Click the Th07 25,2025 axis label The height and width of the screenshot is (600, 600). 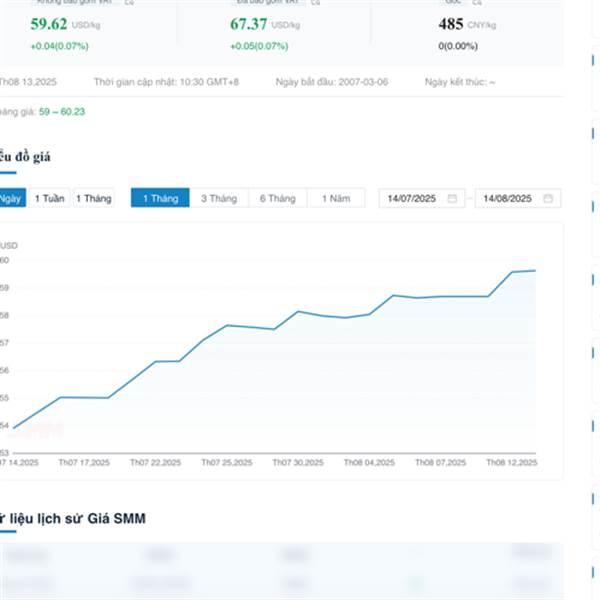227,463
